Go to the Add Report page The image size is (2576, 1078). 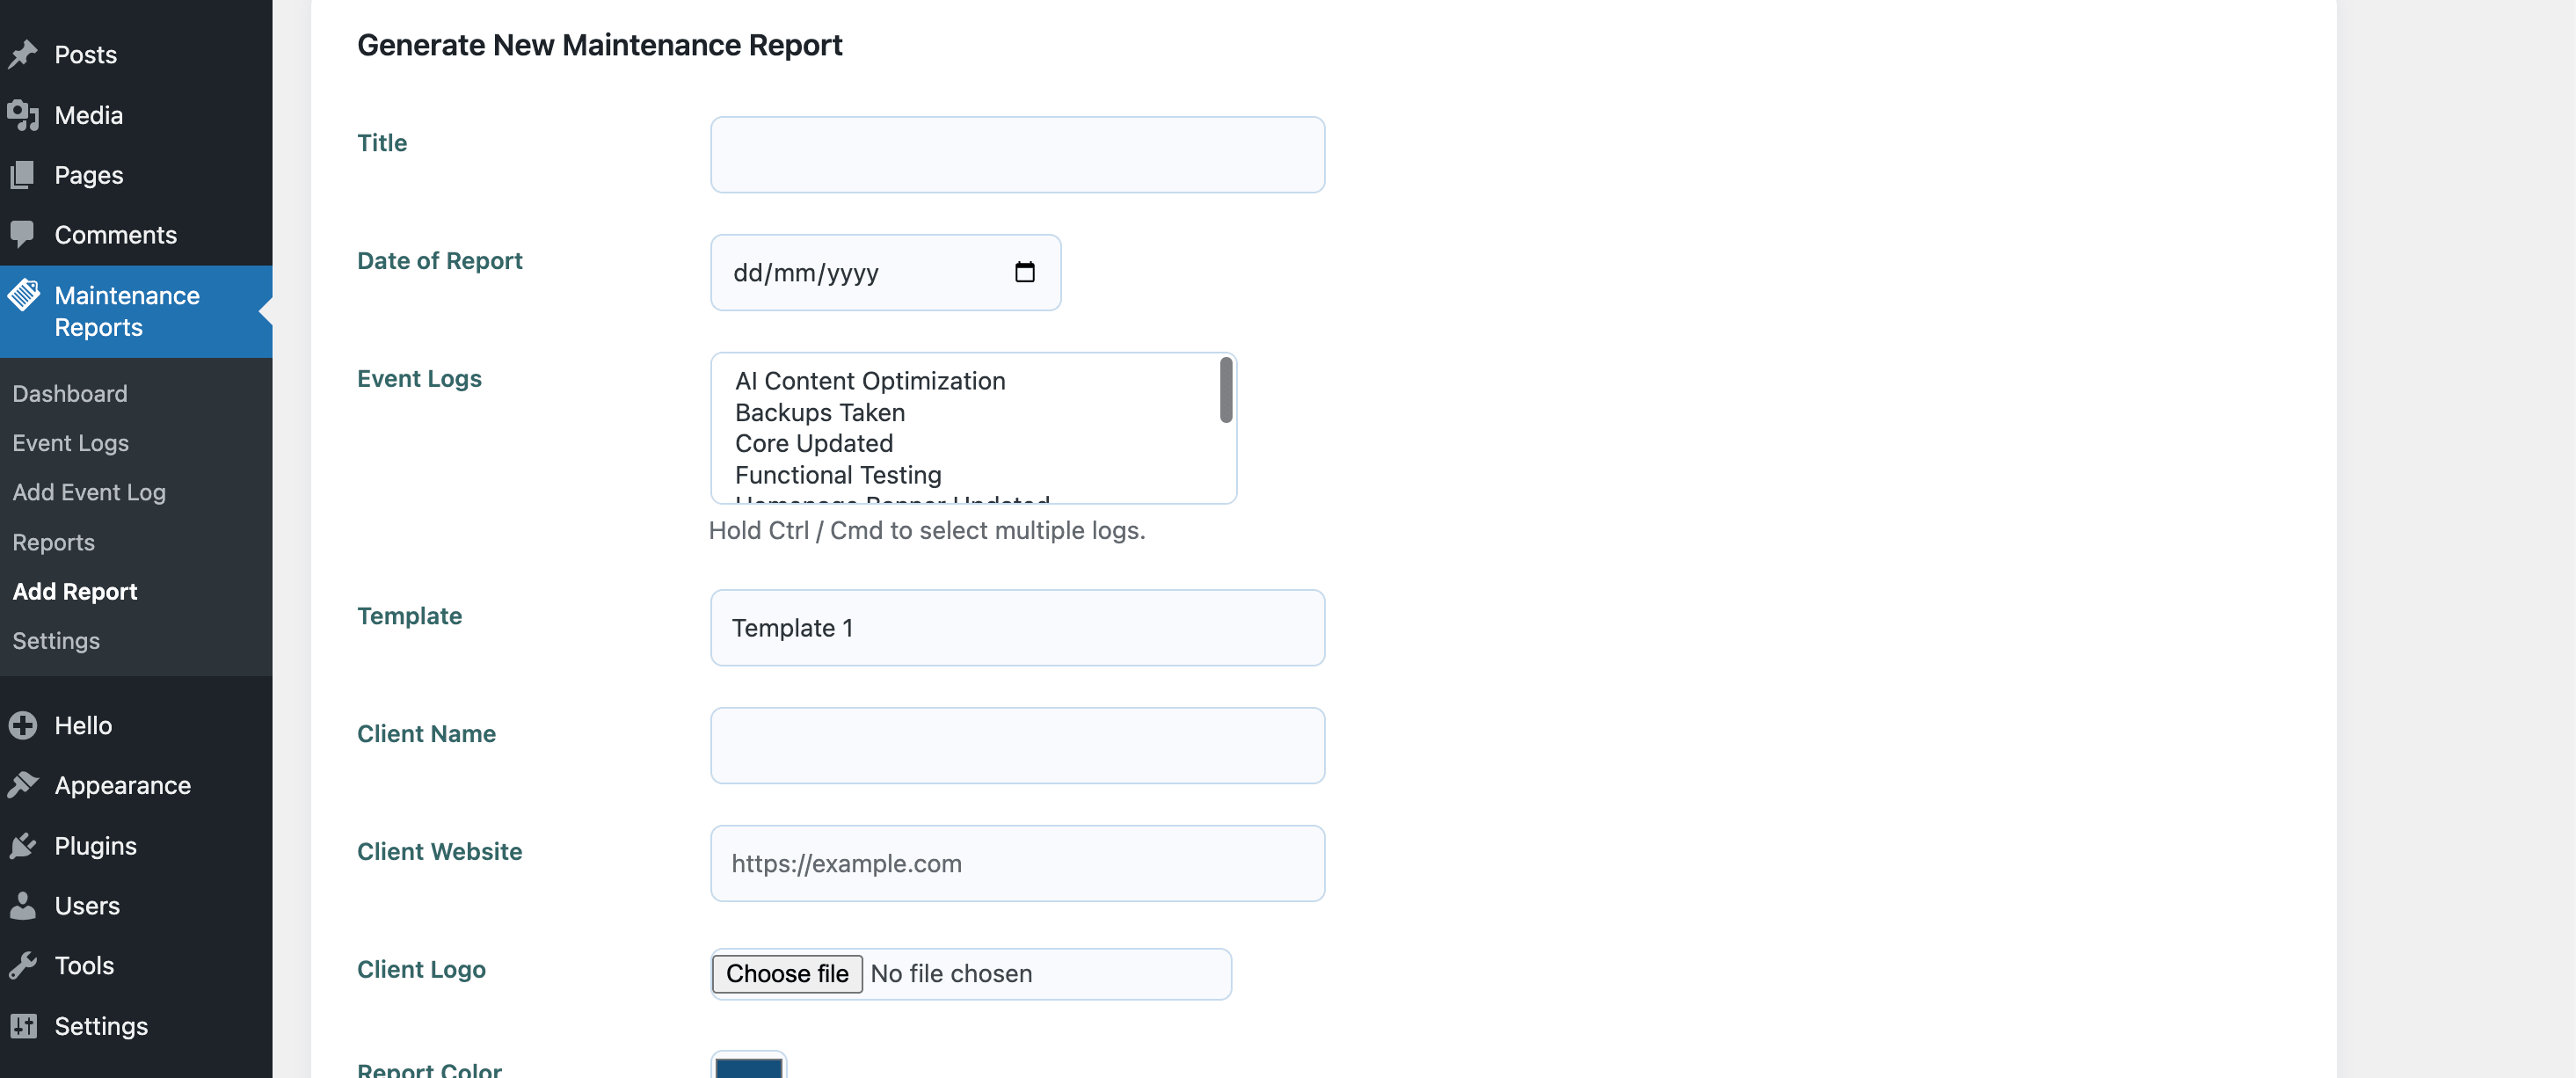[x=75, y=591]
